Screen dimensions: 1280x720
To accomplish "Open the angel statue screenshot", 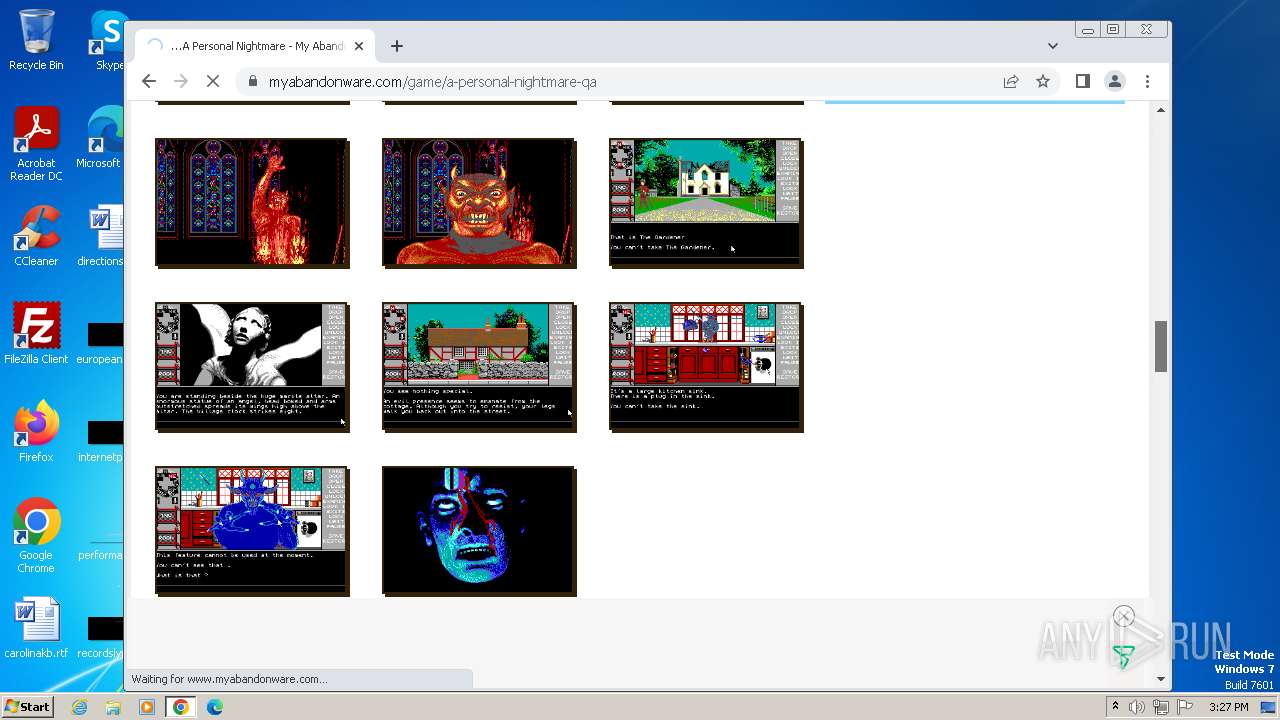I will 252,367.
